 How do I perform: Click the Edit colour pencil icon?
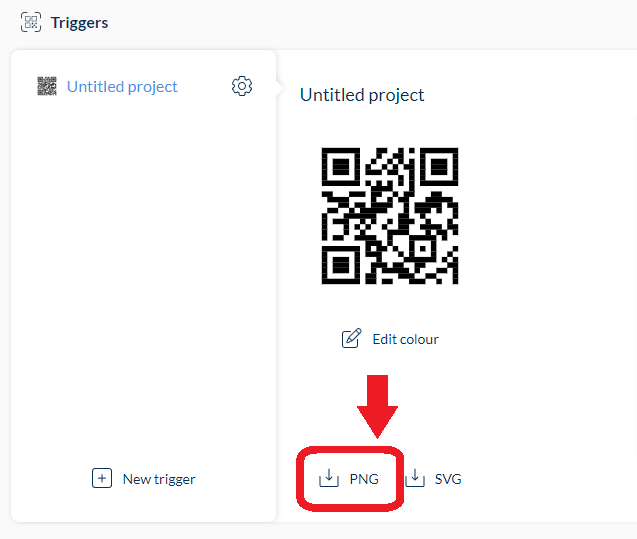click(351, 338)
